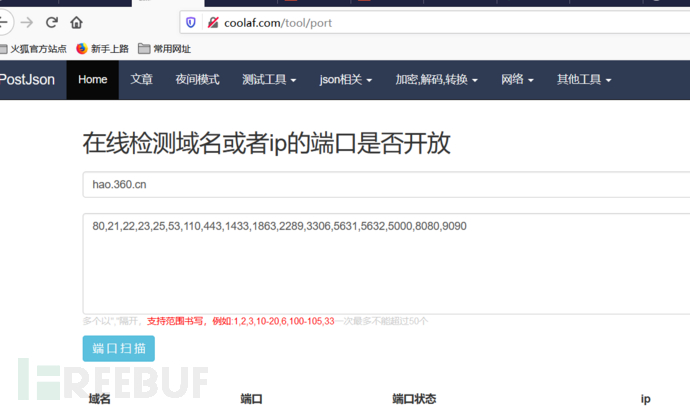690x407 pixels.
Task: Open the 火狐官方站点 bookmark
Action: point(33,49)
